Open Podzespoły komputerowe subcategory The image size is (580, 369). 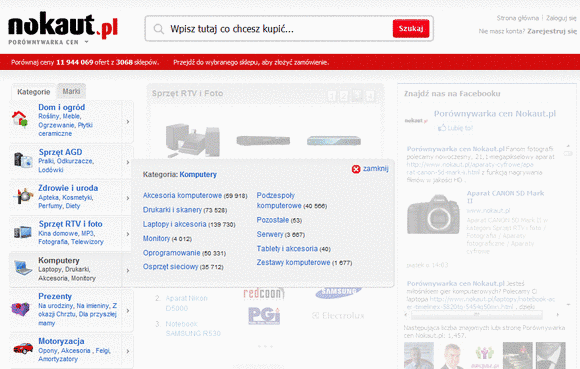click(279, 200)
